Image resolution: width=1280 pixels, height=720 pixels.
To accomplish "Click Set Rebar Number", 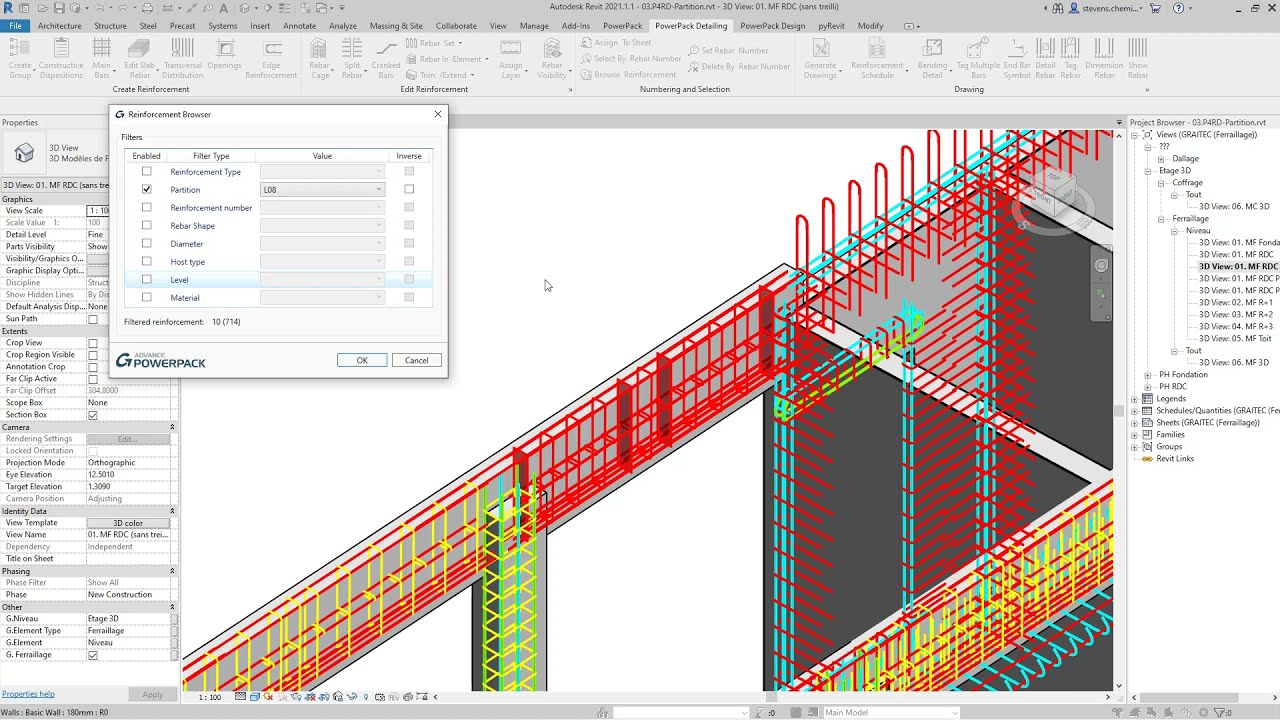I will (x=727, y=50).
